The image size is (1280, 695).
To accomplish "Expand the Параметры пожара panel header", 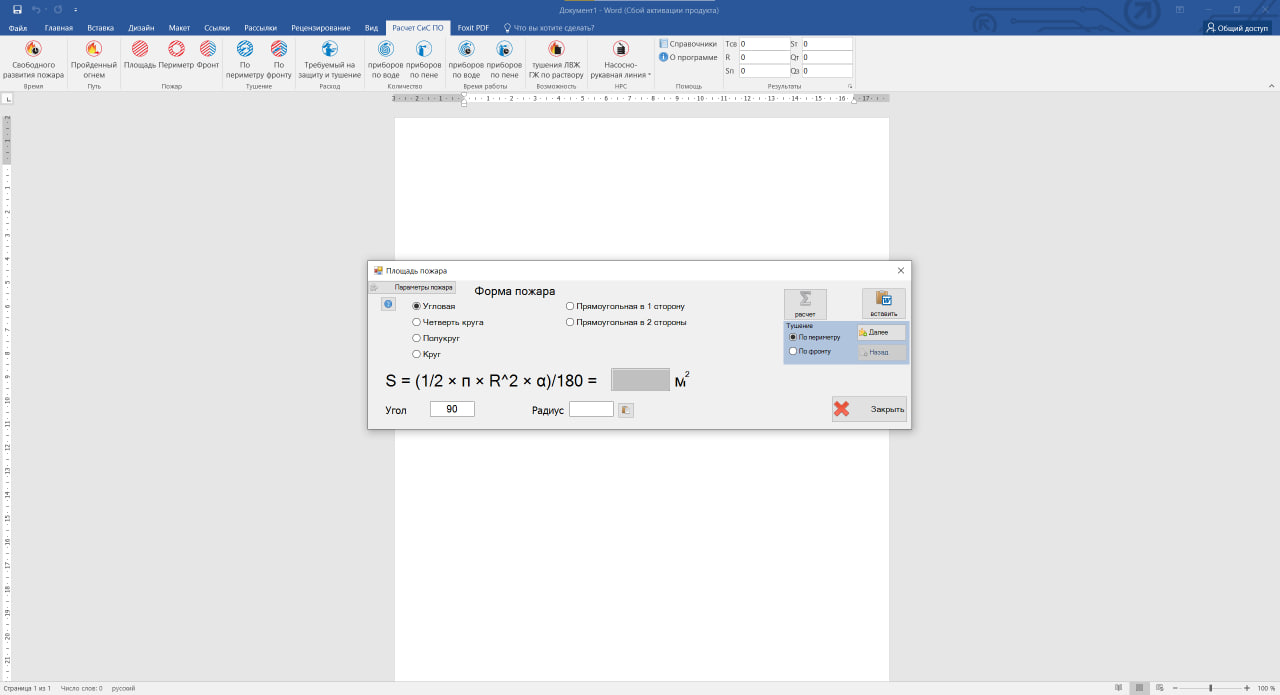I will [x=412, y=287].
